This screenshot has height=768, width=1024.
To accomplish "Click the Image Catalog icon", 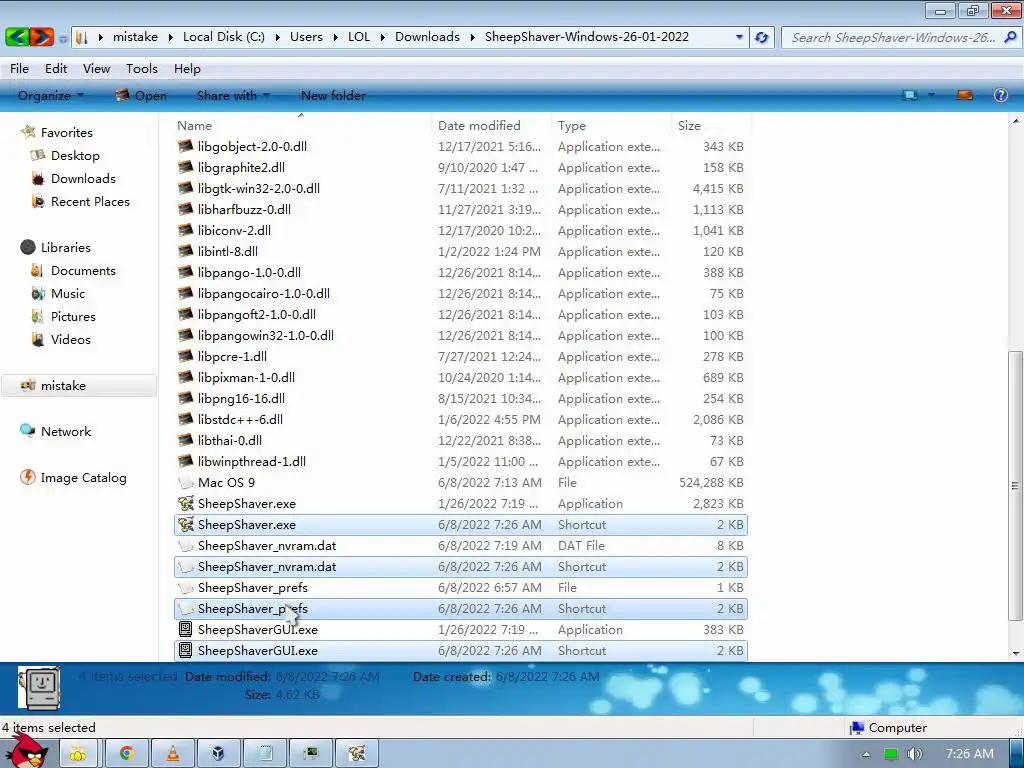I will click(28, 477).
